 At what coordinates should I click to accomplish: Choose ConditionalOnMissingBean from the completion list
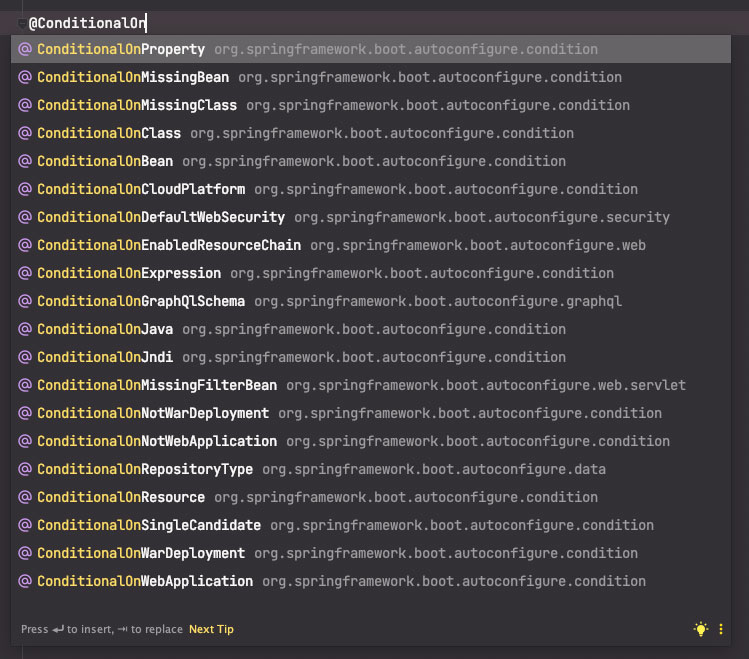coord(371,77)
